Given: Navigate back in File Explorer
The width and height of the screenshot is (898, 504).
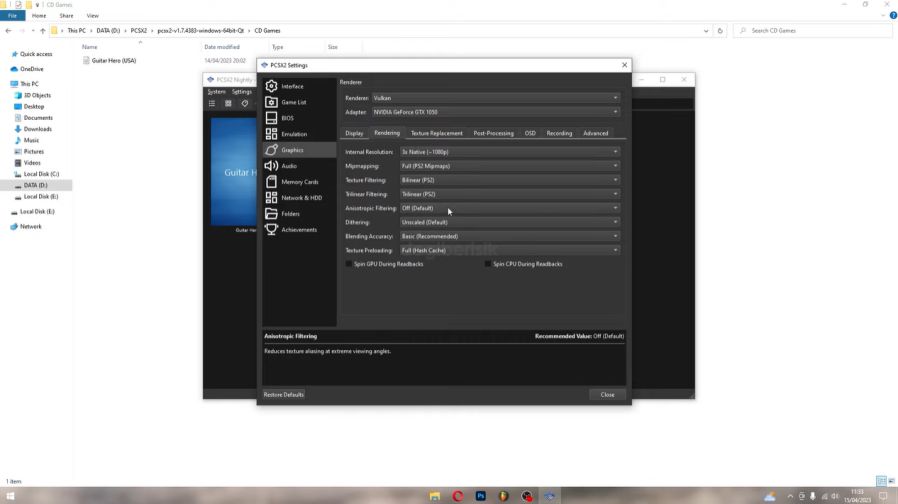Looking at the screenshot, I should coord(8,31).
